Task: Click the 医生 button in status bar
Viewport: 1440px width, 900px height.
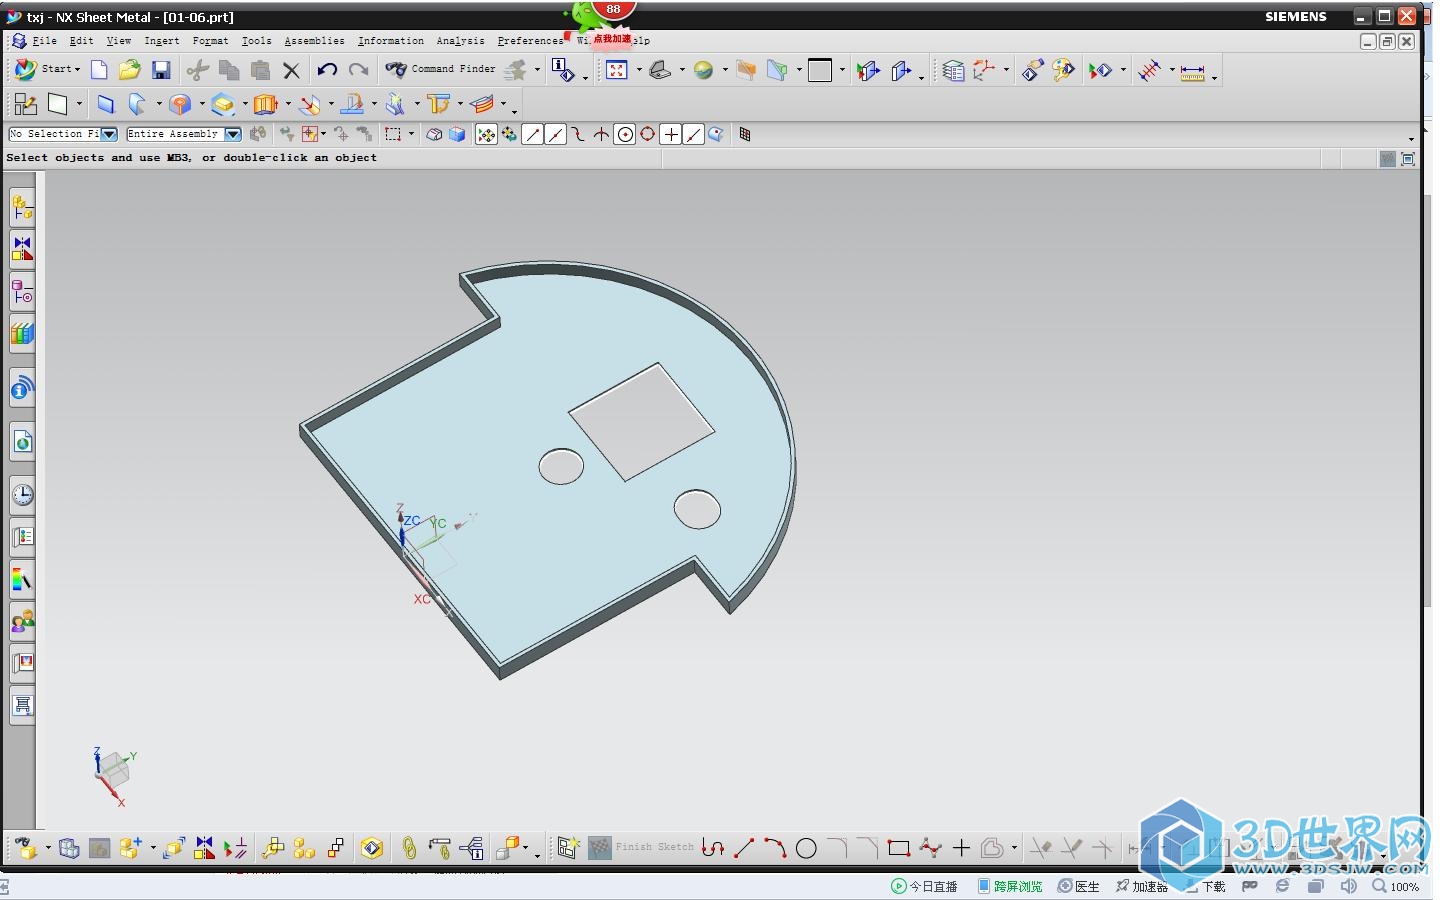Action: [1079, 886]
